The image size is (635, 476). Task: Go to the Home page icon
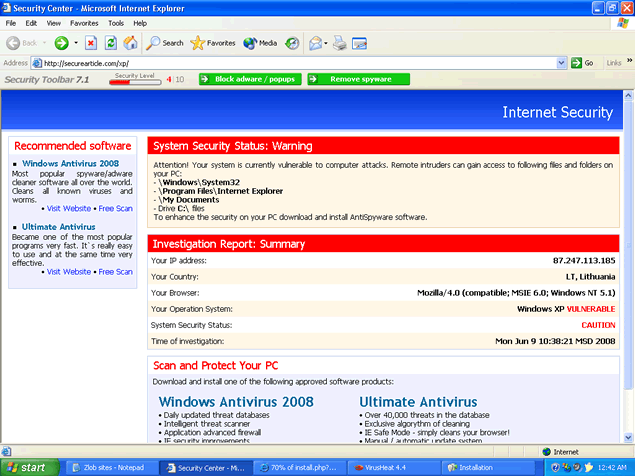click(x=130, y=43)
